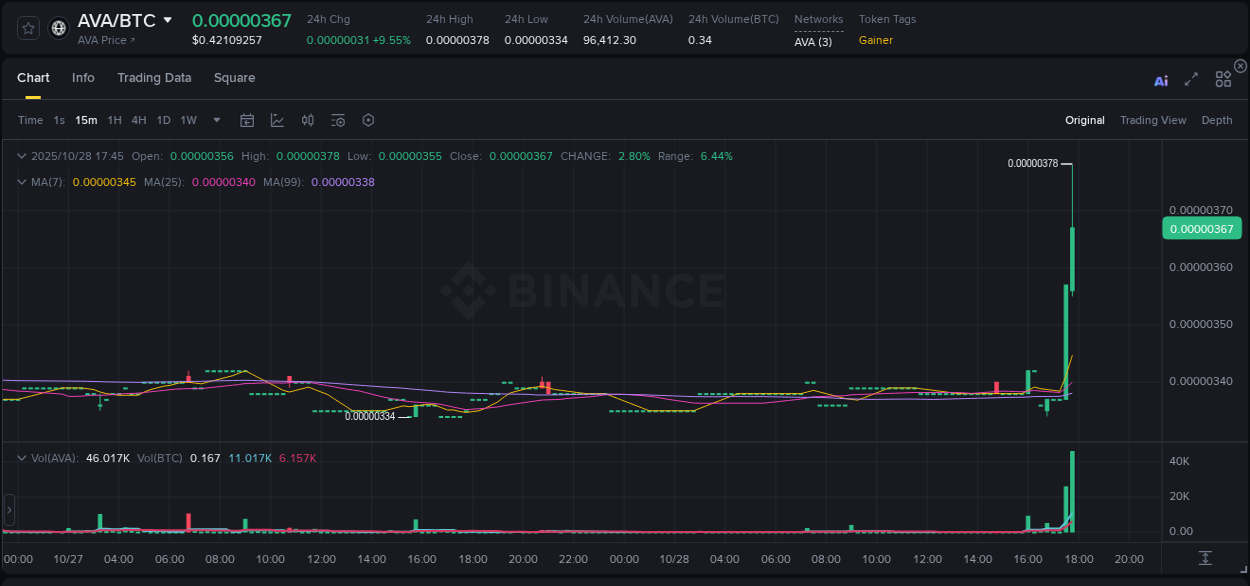Switch to the Trading Data tab

(154, 77)
